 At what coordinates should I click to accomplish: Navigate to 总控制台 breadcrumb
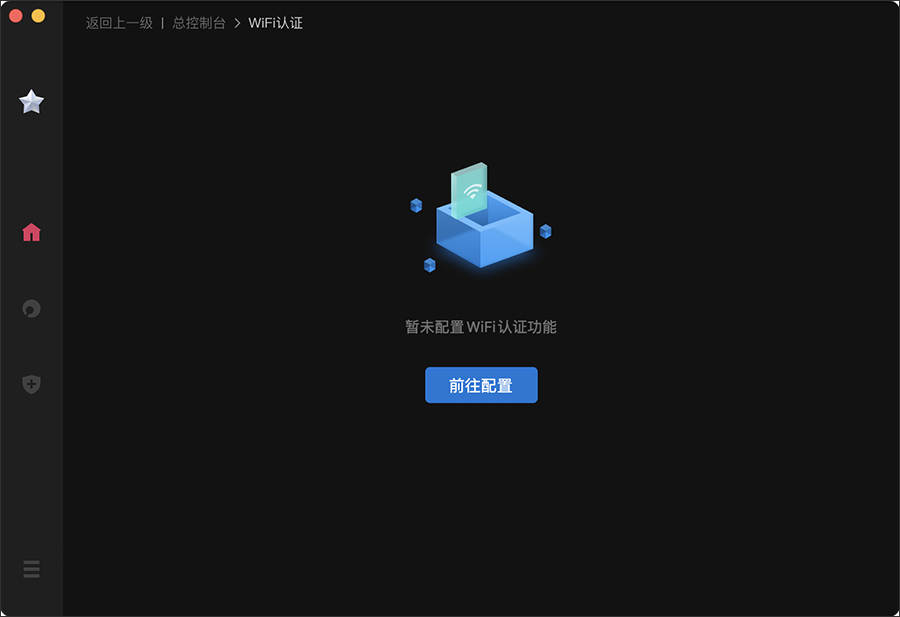tap(199, 23)
